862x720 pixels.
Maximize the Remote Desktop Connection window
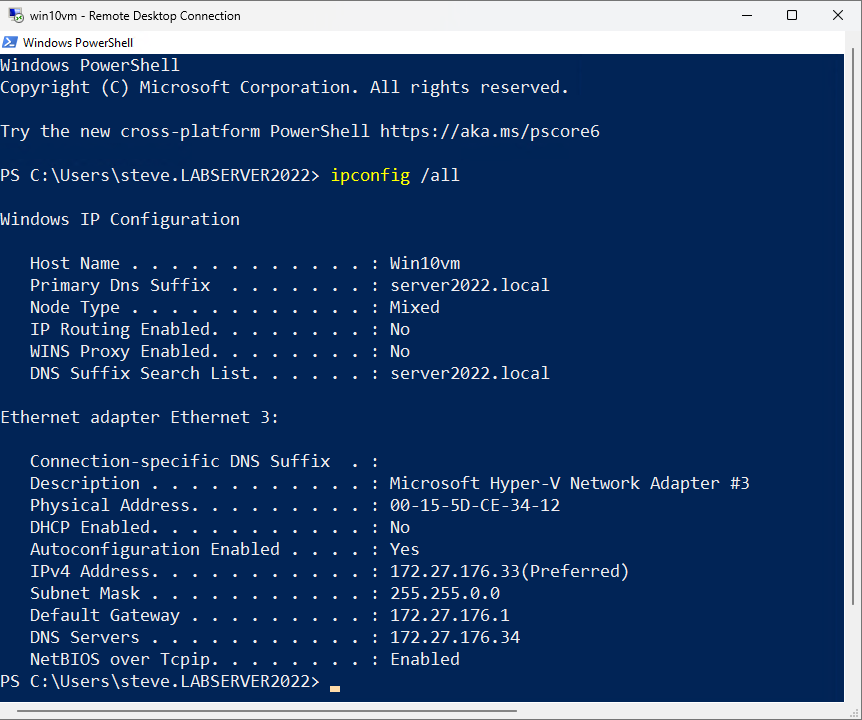point(792,15)
